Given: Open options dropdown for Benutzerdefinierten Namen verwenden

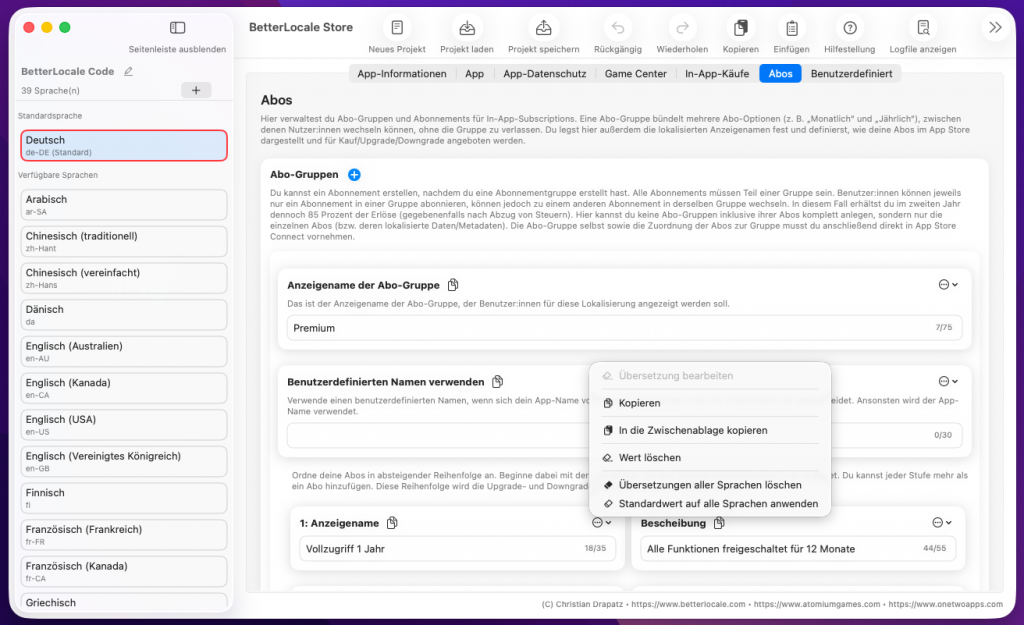Looking at the screenshot, I should coord(948,381).
